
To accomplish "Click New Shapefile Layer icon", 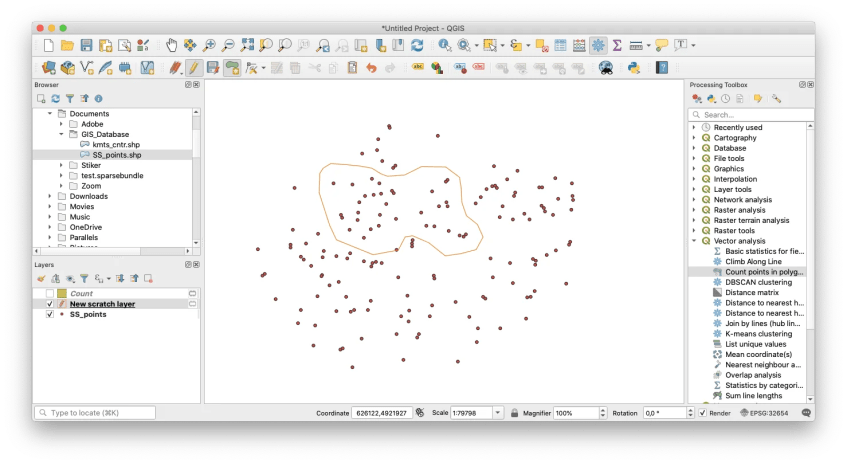I will (x=87, y=68).
